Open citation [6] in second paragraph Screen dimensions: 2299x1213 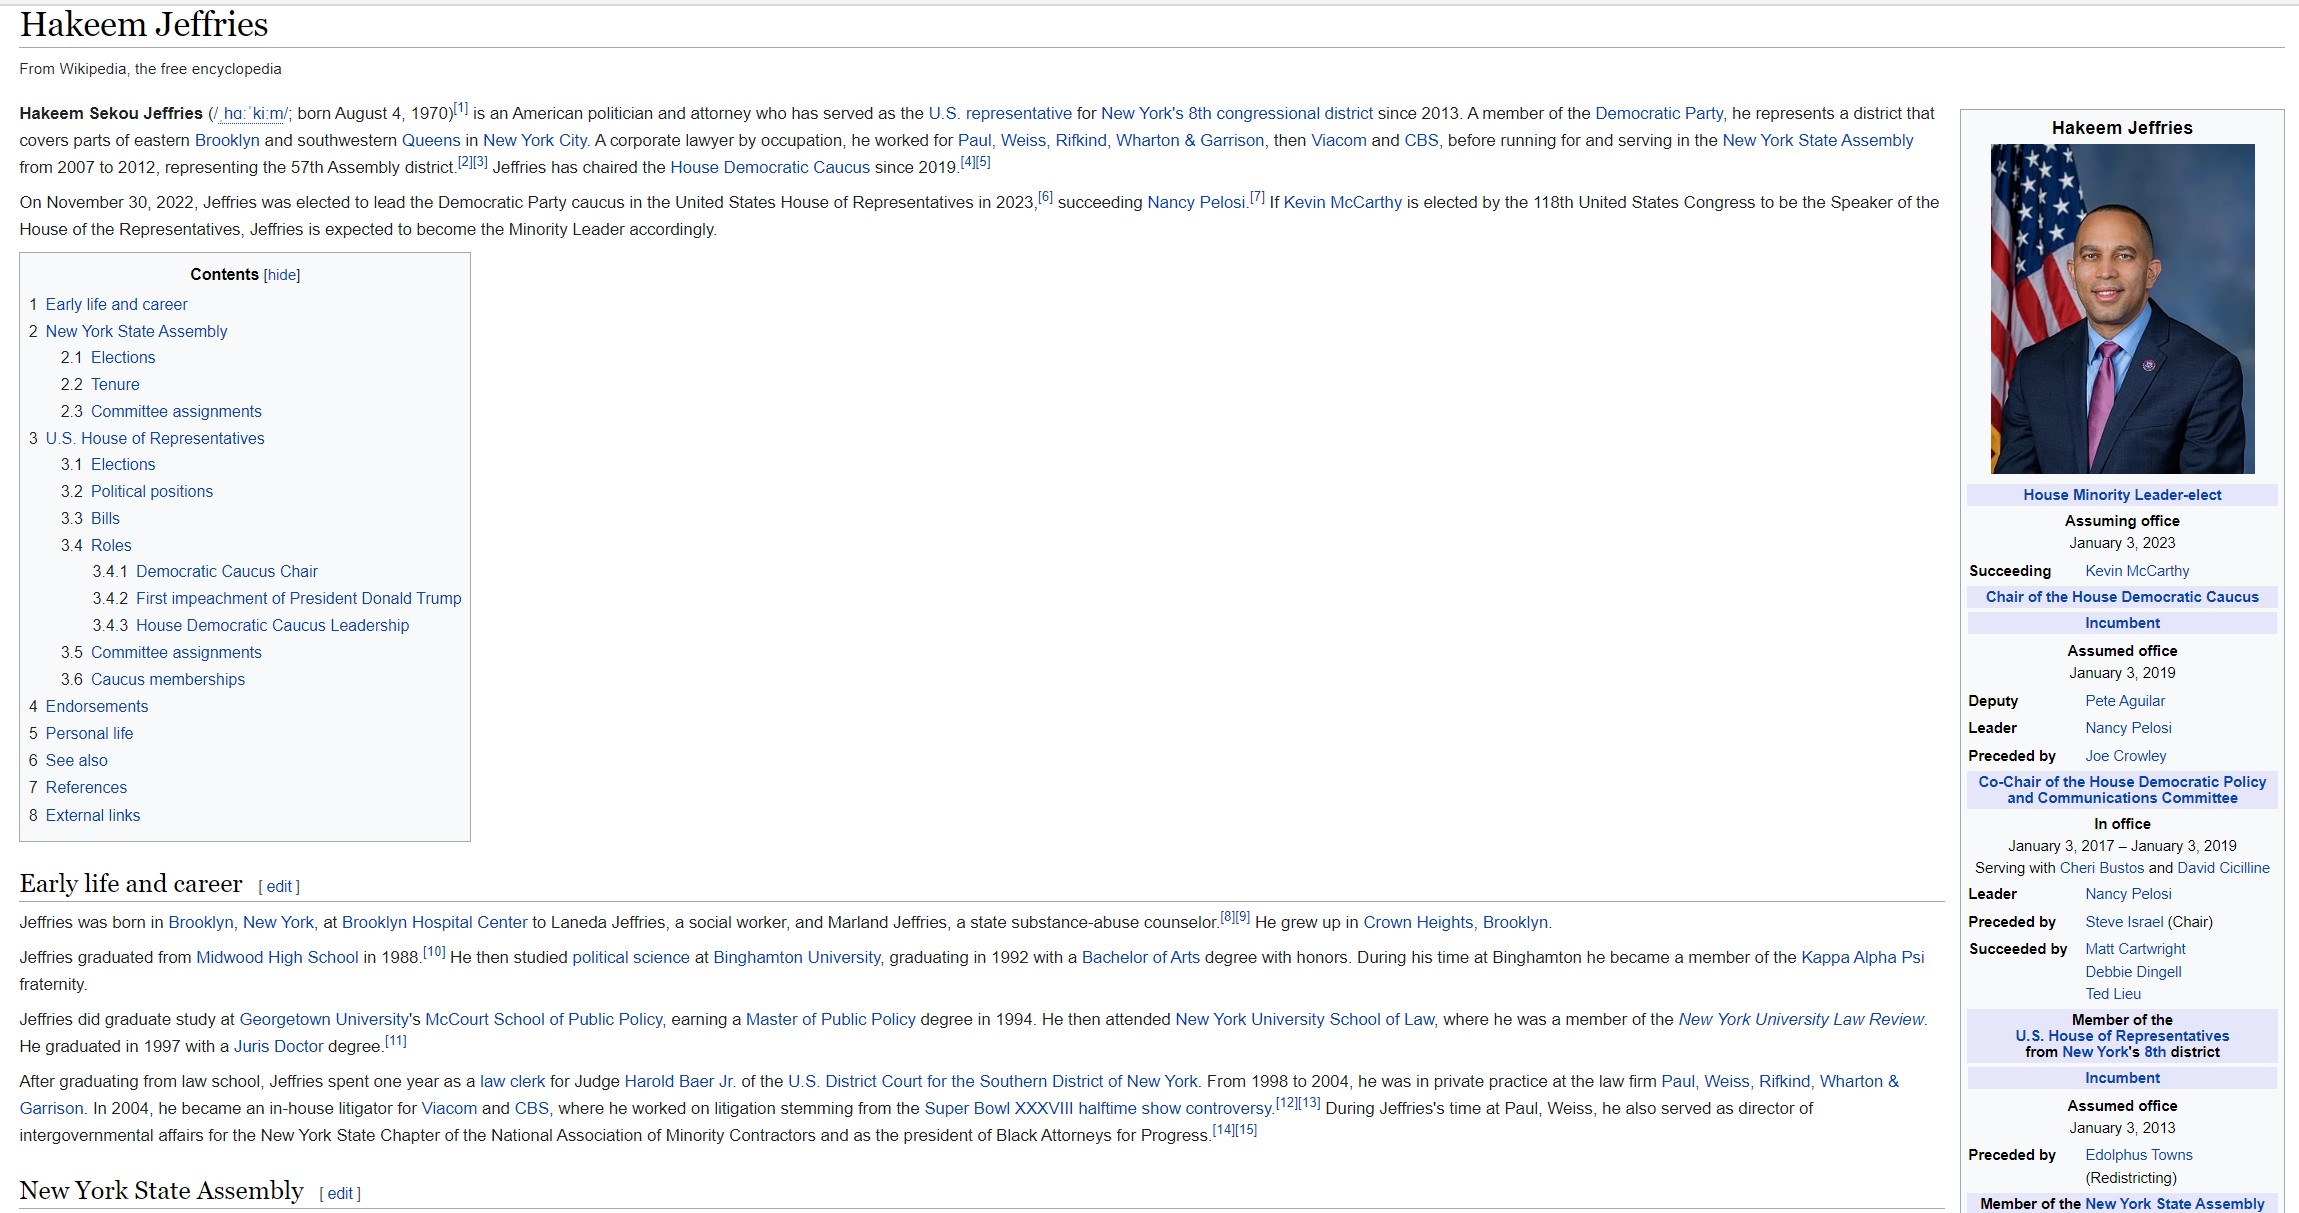[1045, 197]
